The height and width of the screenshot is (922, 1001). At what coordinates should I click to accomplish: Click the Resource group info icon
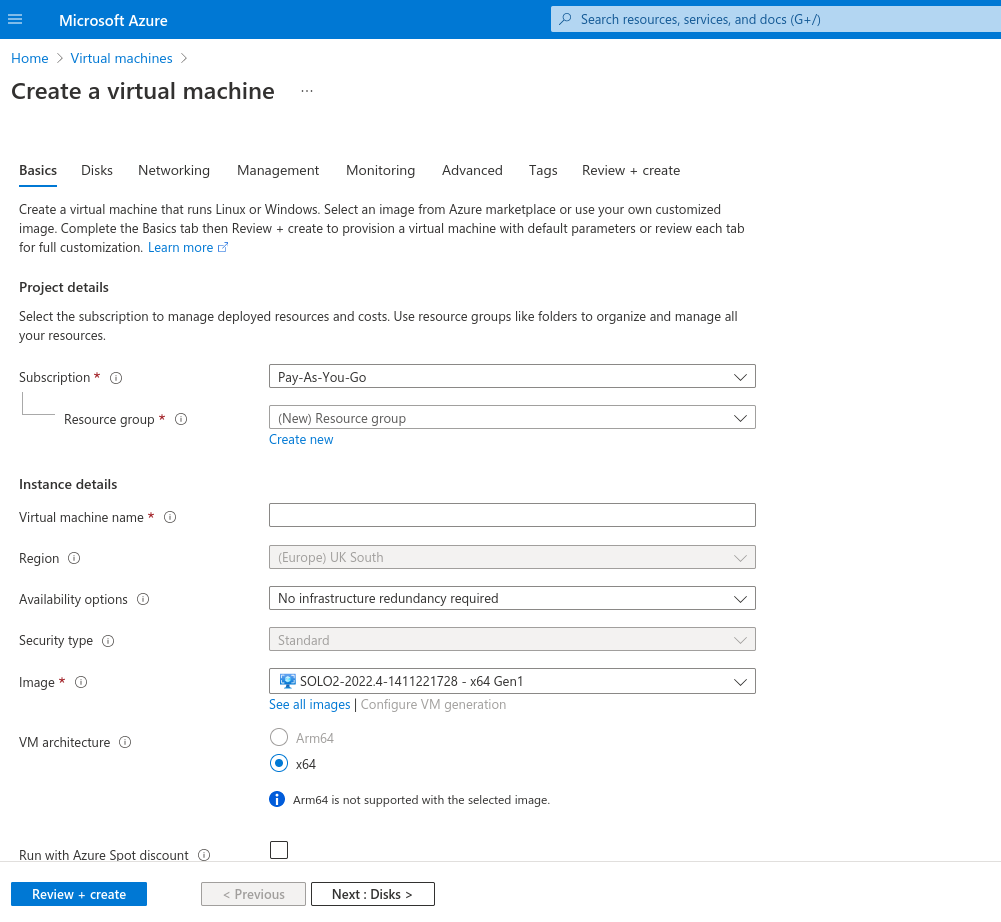click(181, 419)
